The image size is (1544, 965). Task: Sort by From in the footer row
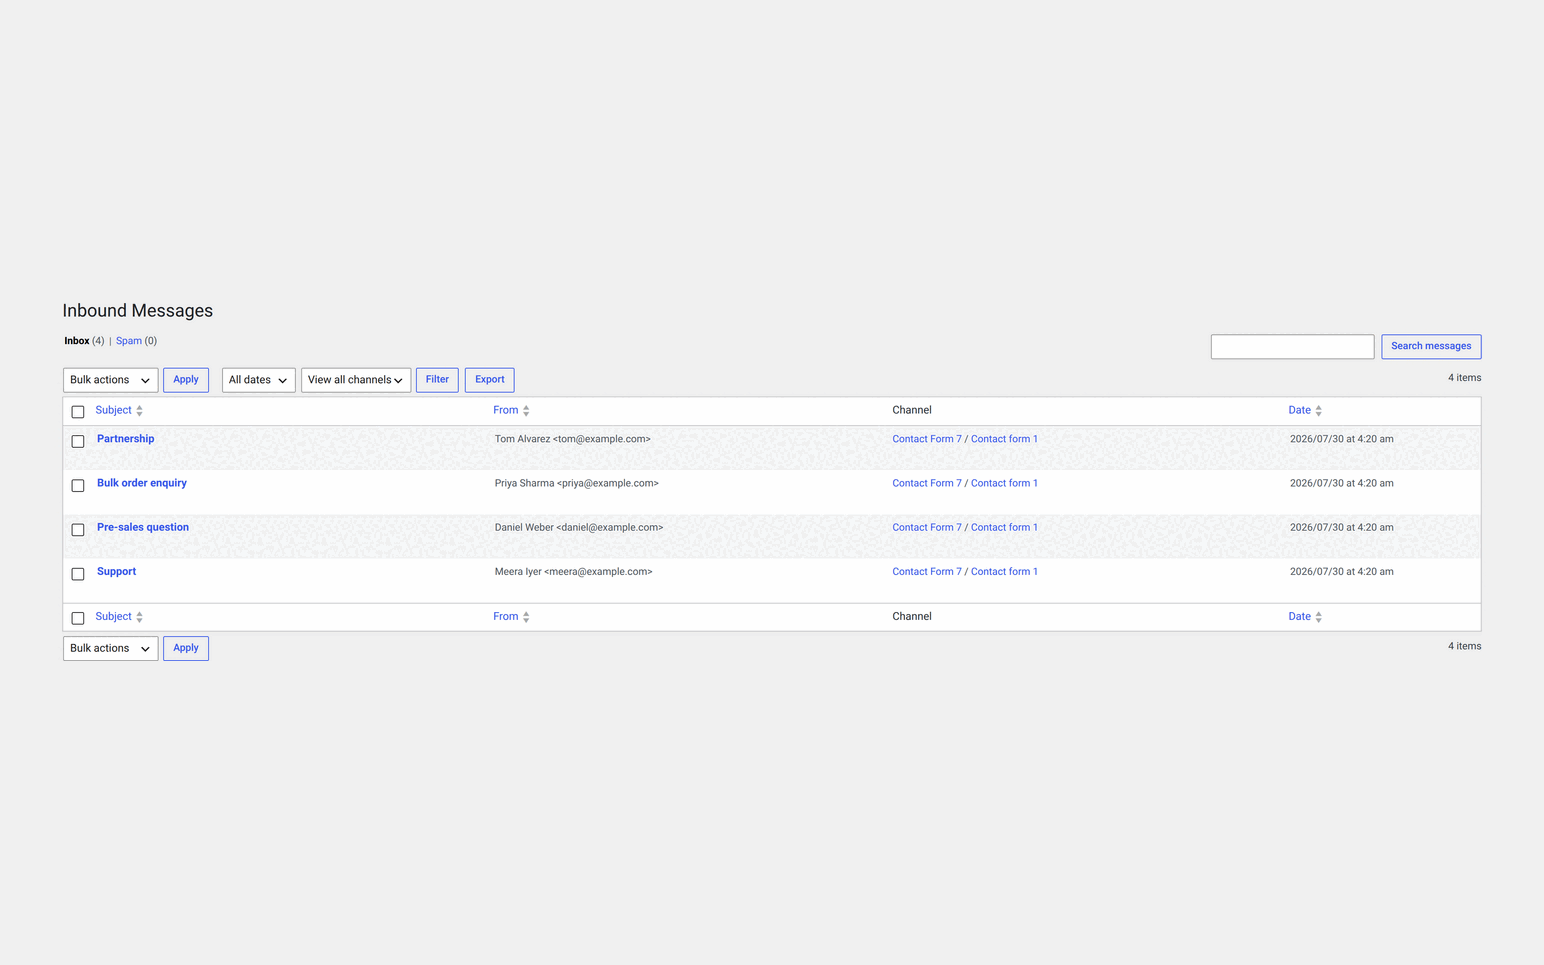pos(511,617)
